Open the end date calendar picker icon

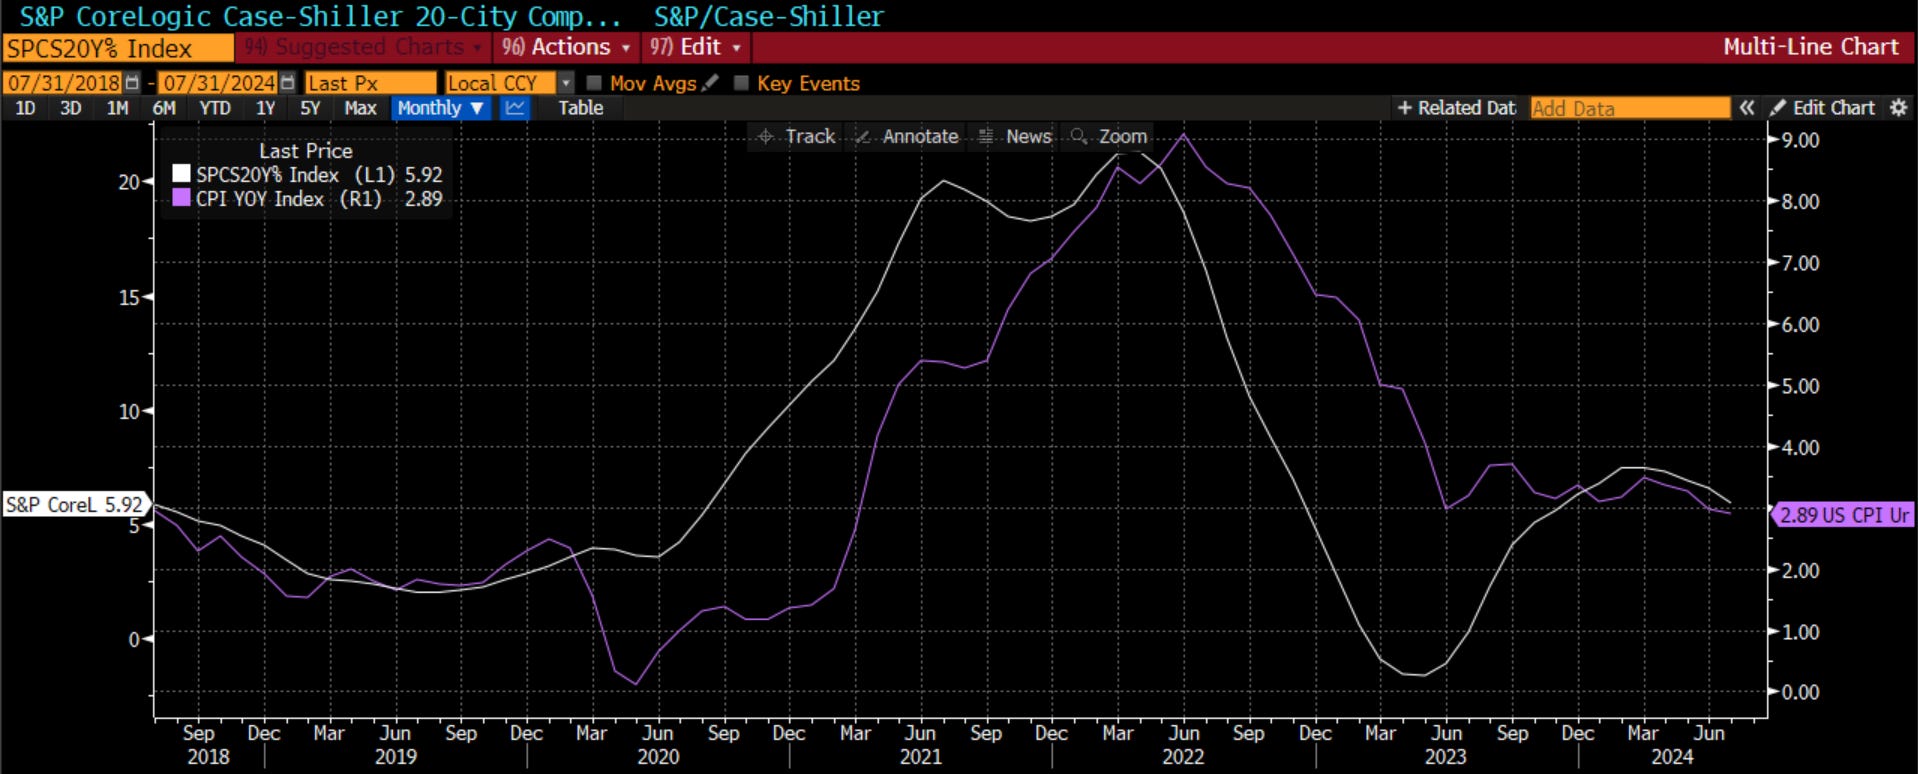[x=287, y=83]
